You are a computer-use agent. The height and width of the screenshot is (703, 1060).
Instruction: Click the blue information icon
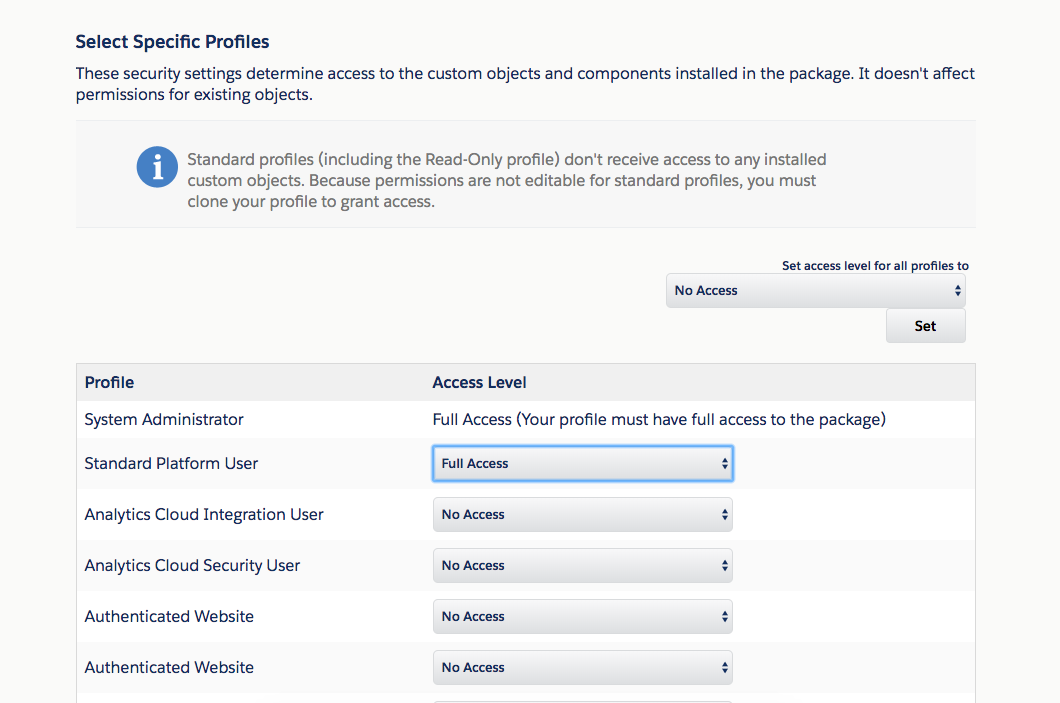coord(157,167)
